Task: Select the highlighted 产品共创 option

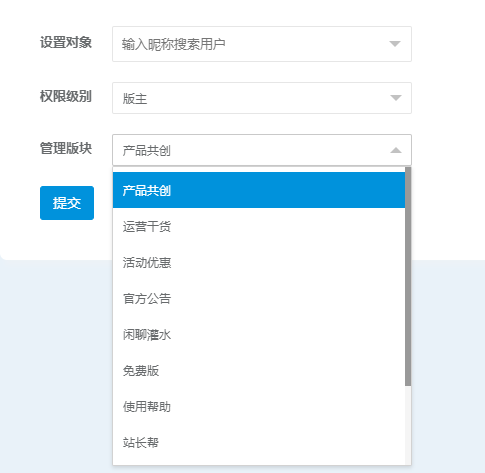Action: pyautogui.click(x=259, y=190)
